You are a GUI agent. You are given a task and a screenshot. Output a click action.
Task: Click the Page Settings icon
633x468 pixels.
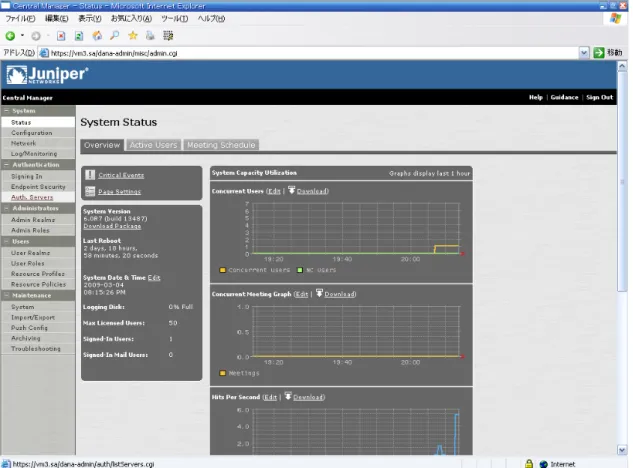click(x=90, y=191)
